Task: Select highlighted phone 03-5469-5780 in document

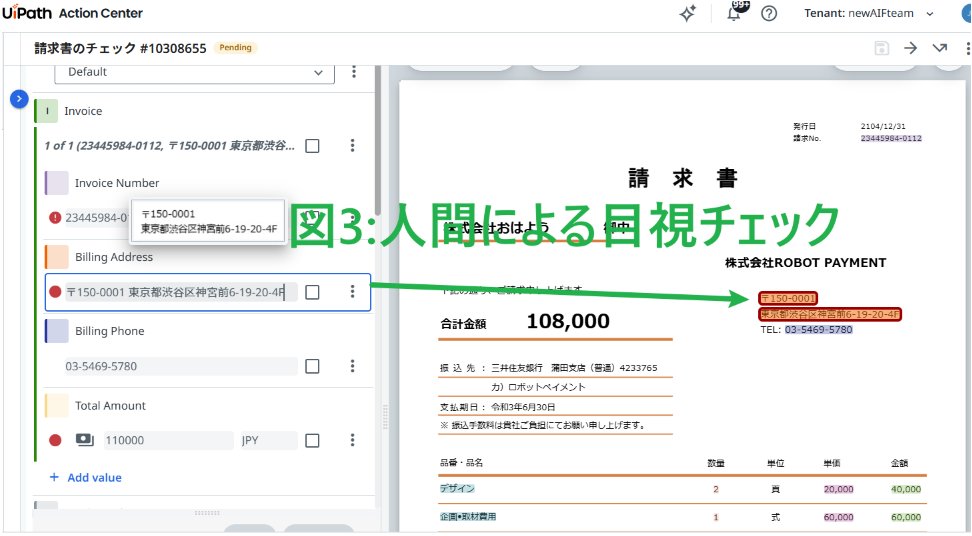Action: [x=819, y=330]
